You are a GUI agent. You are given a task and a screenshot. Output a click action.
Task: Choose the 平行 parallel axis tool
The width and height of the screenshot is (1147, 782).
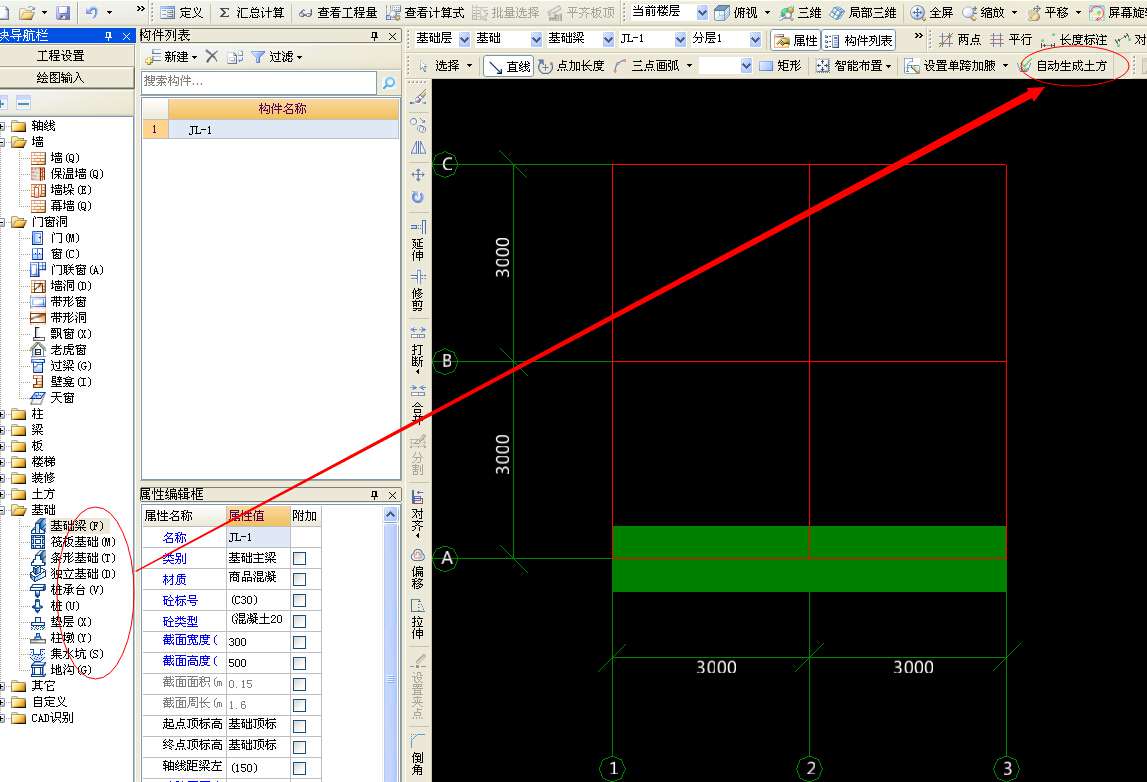point(1010,40)
